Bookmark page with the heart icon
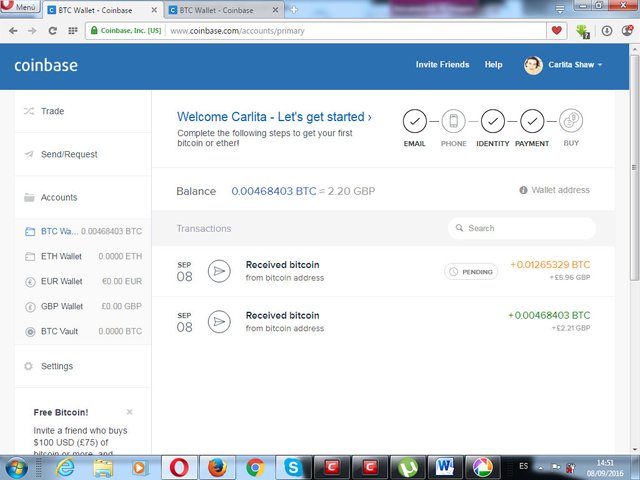The height and width of the screenshot is (480, 640). pos(556,30)
